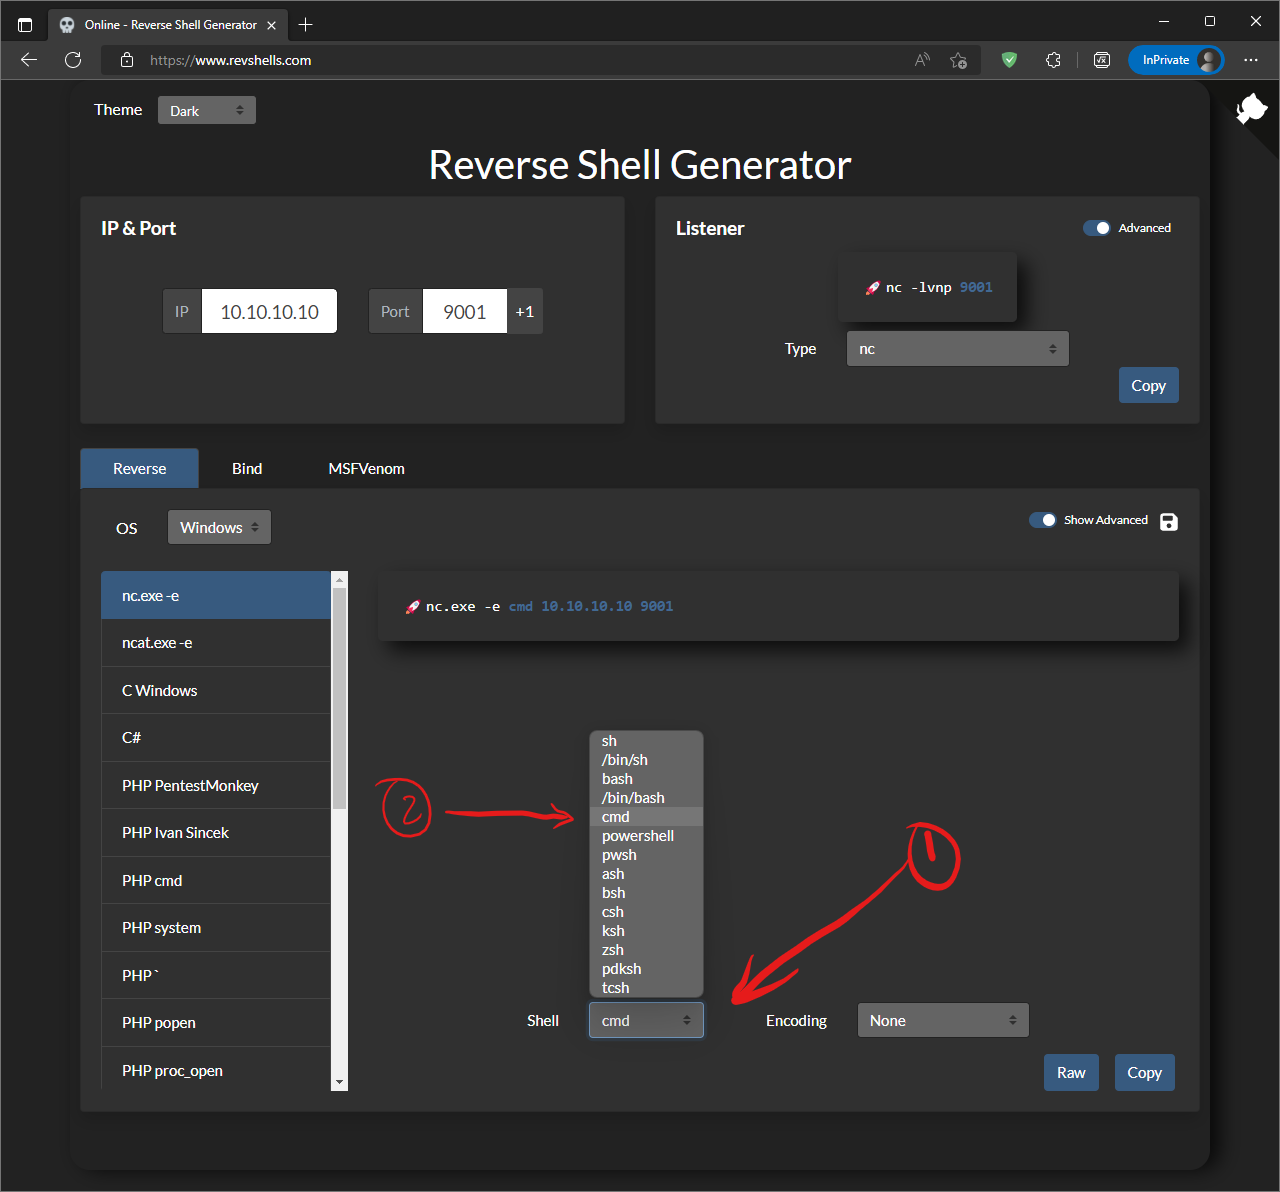
Task: Choose tcsh from the shell list
Action: pos(646,988)
